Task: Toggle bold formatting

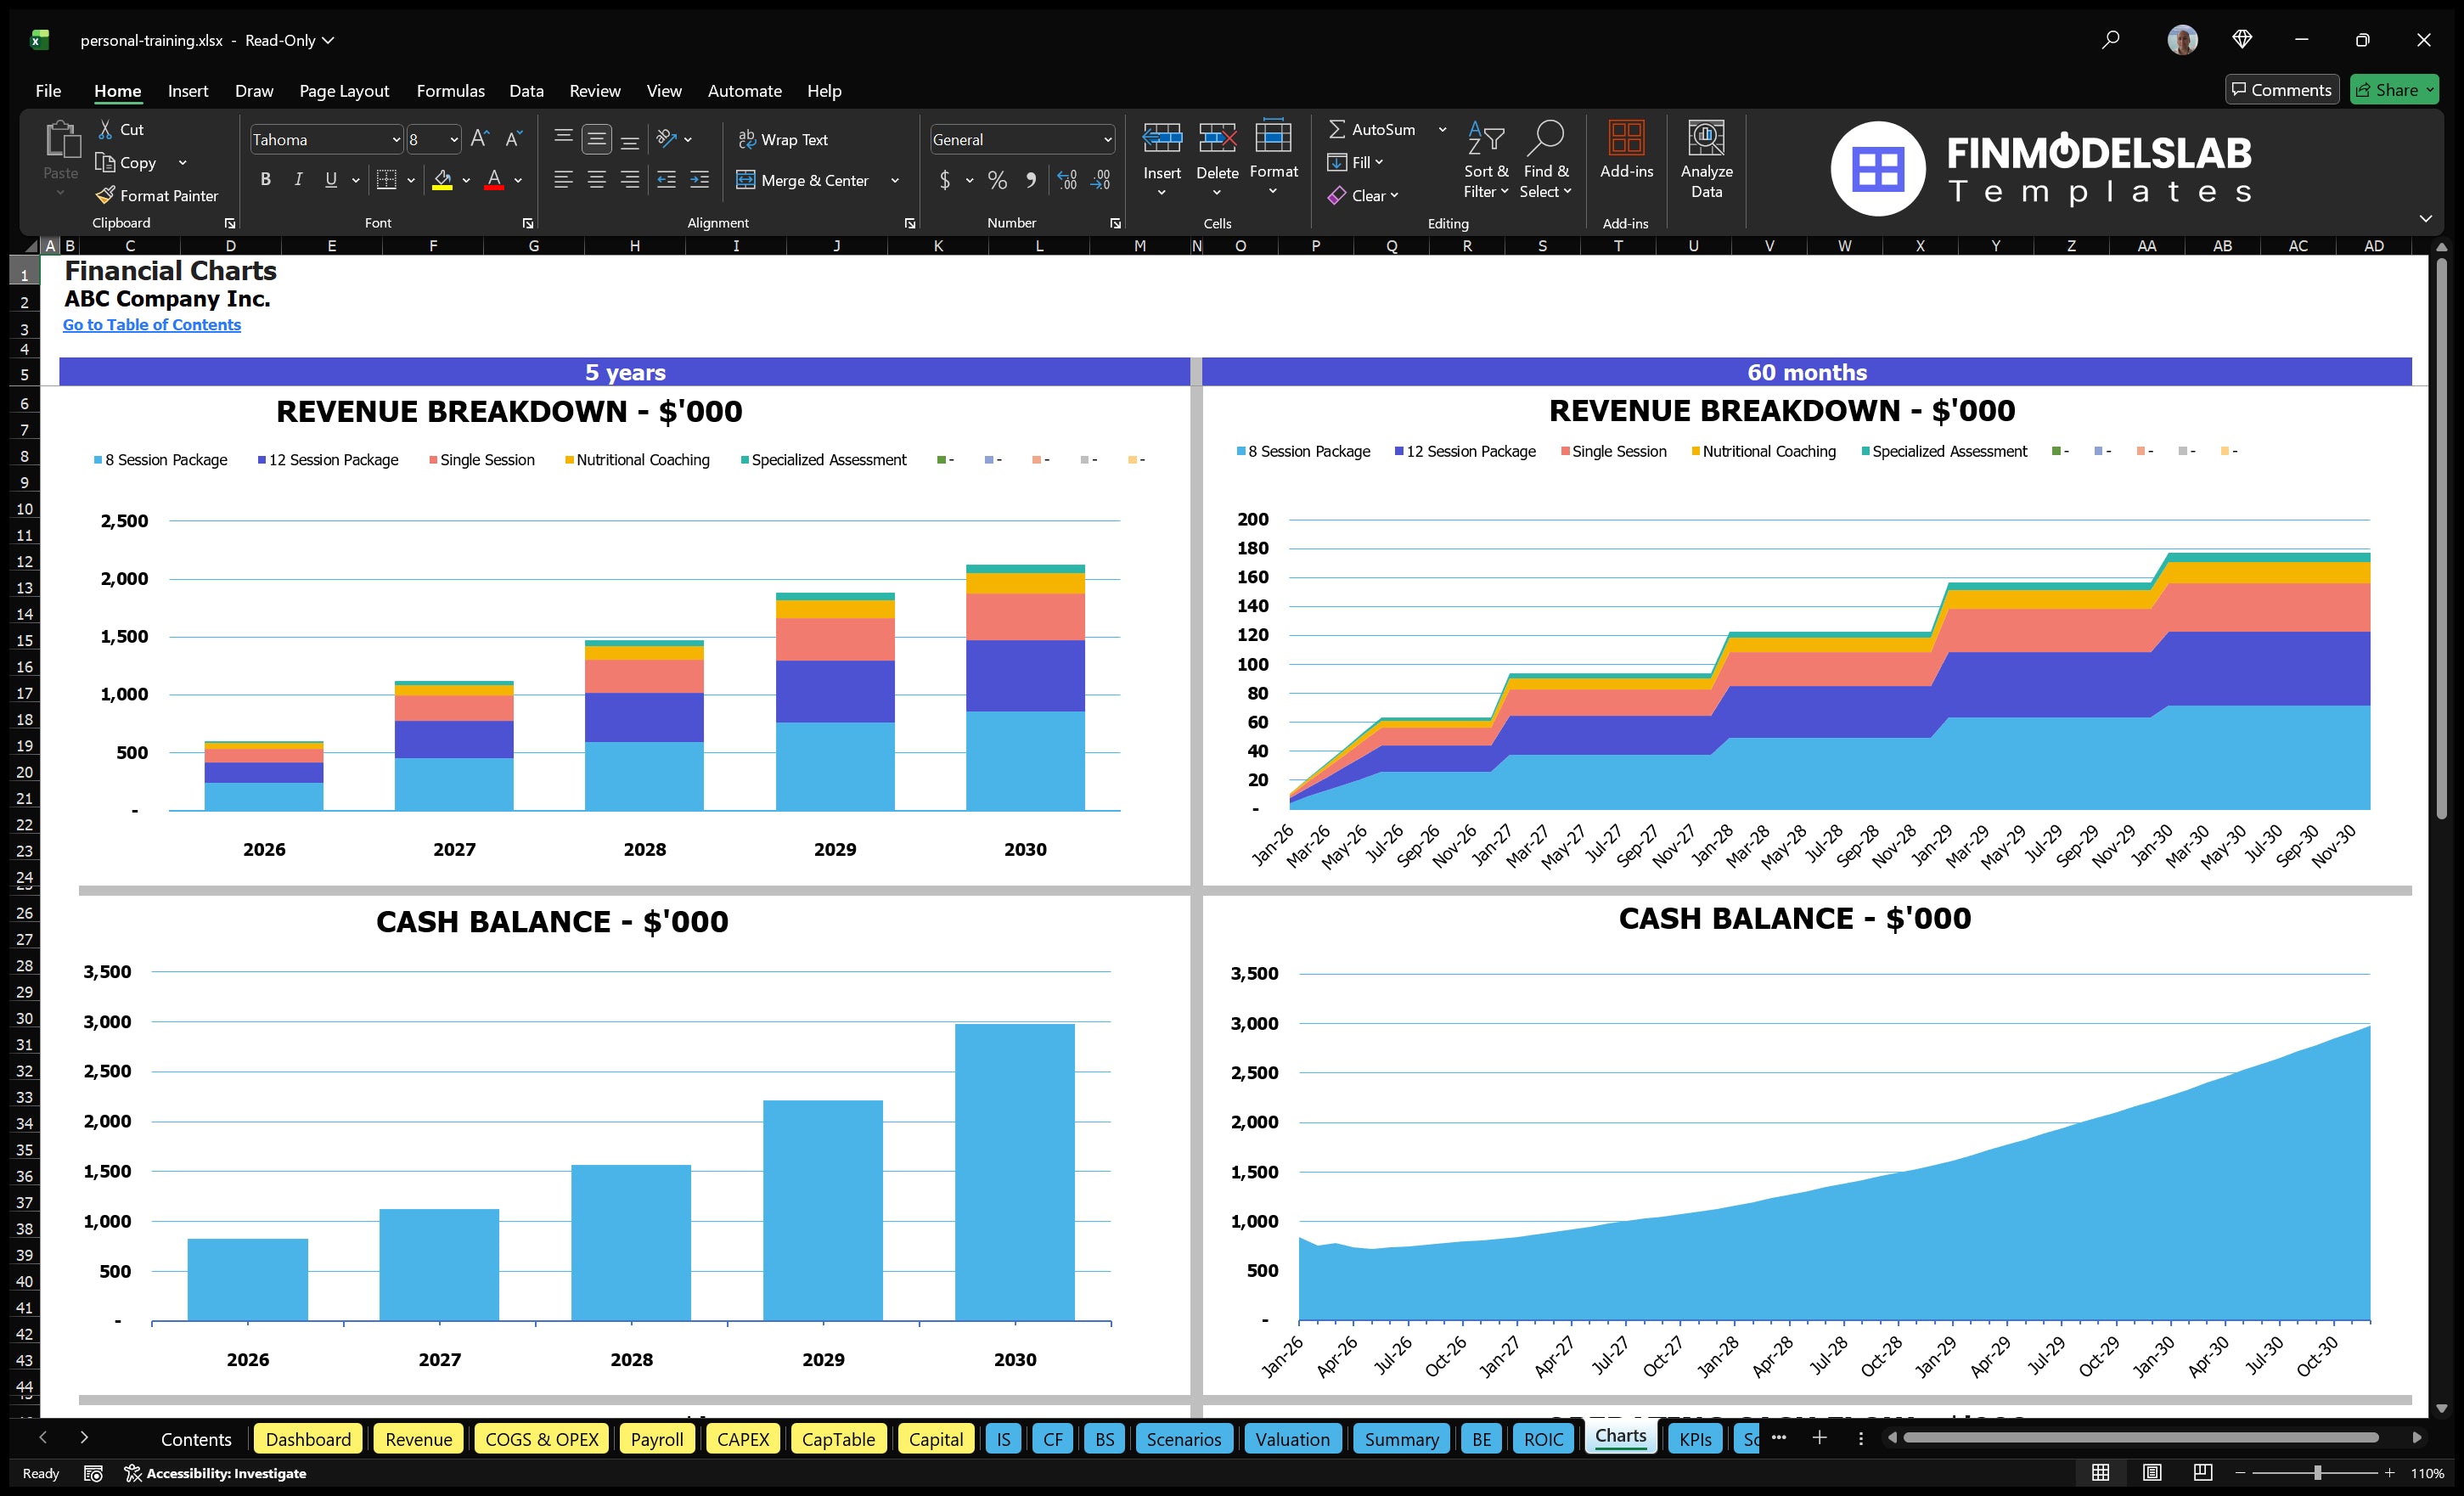Action: [x=265, y=179]
